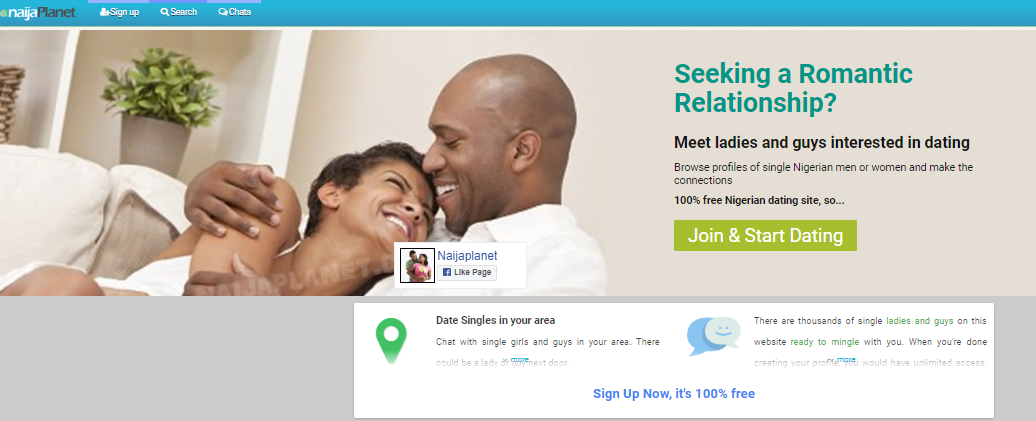Open the Naijaplanet Facebook page thumbnail
This screenshot has height=421, width=1036.
click(x=418, y=266)
